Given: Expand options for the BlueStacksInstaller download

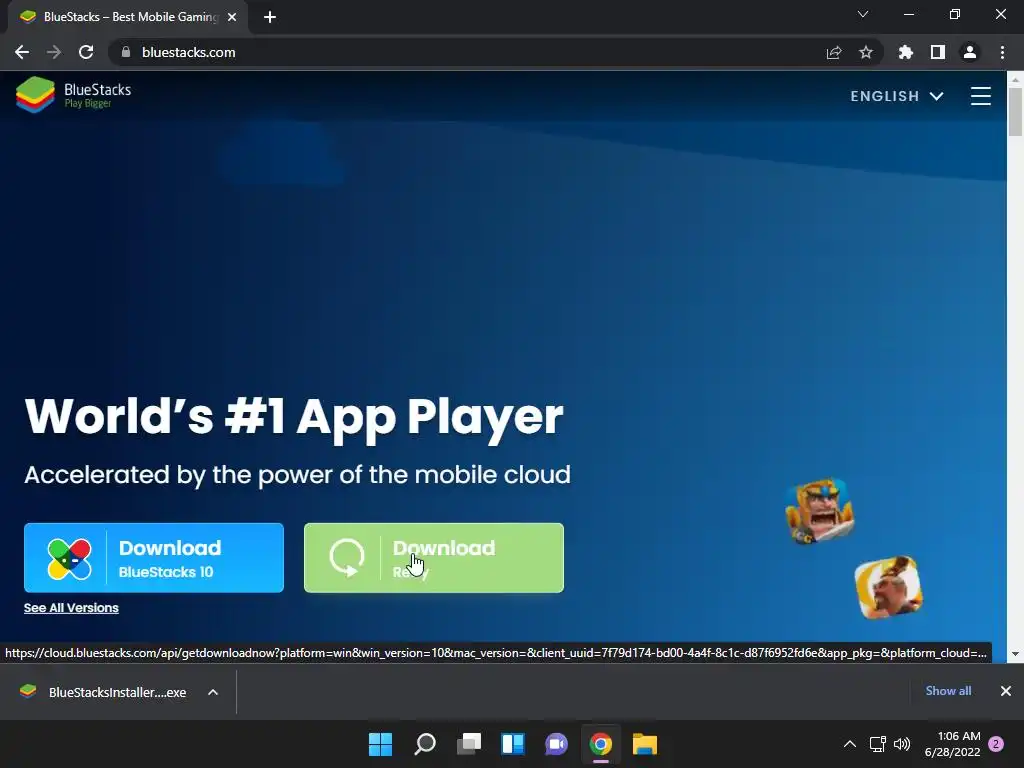Looking at the screenshot, I should coord(213,692).
